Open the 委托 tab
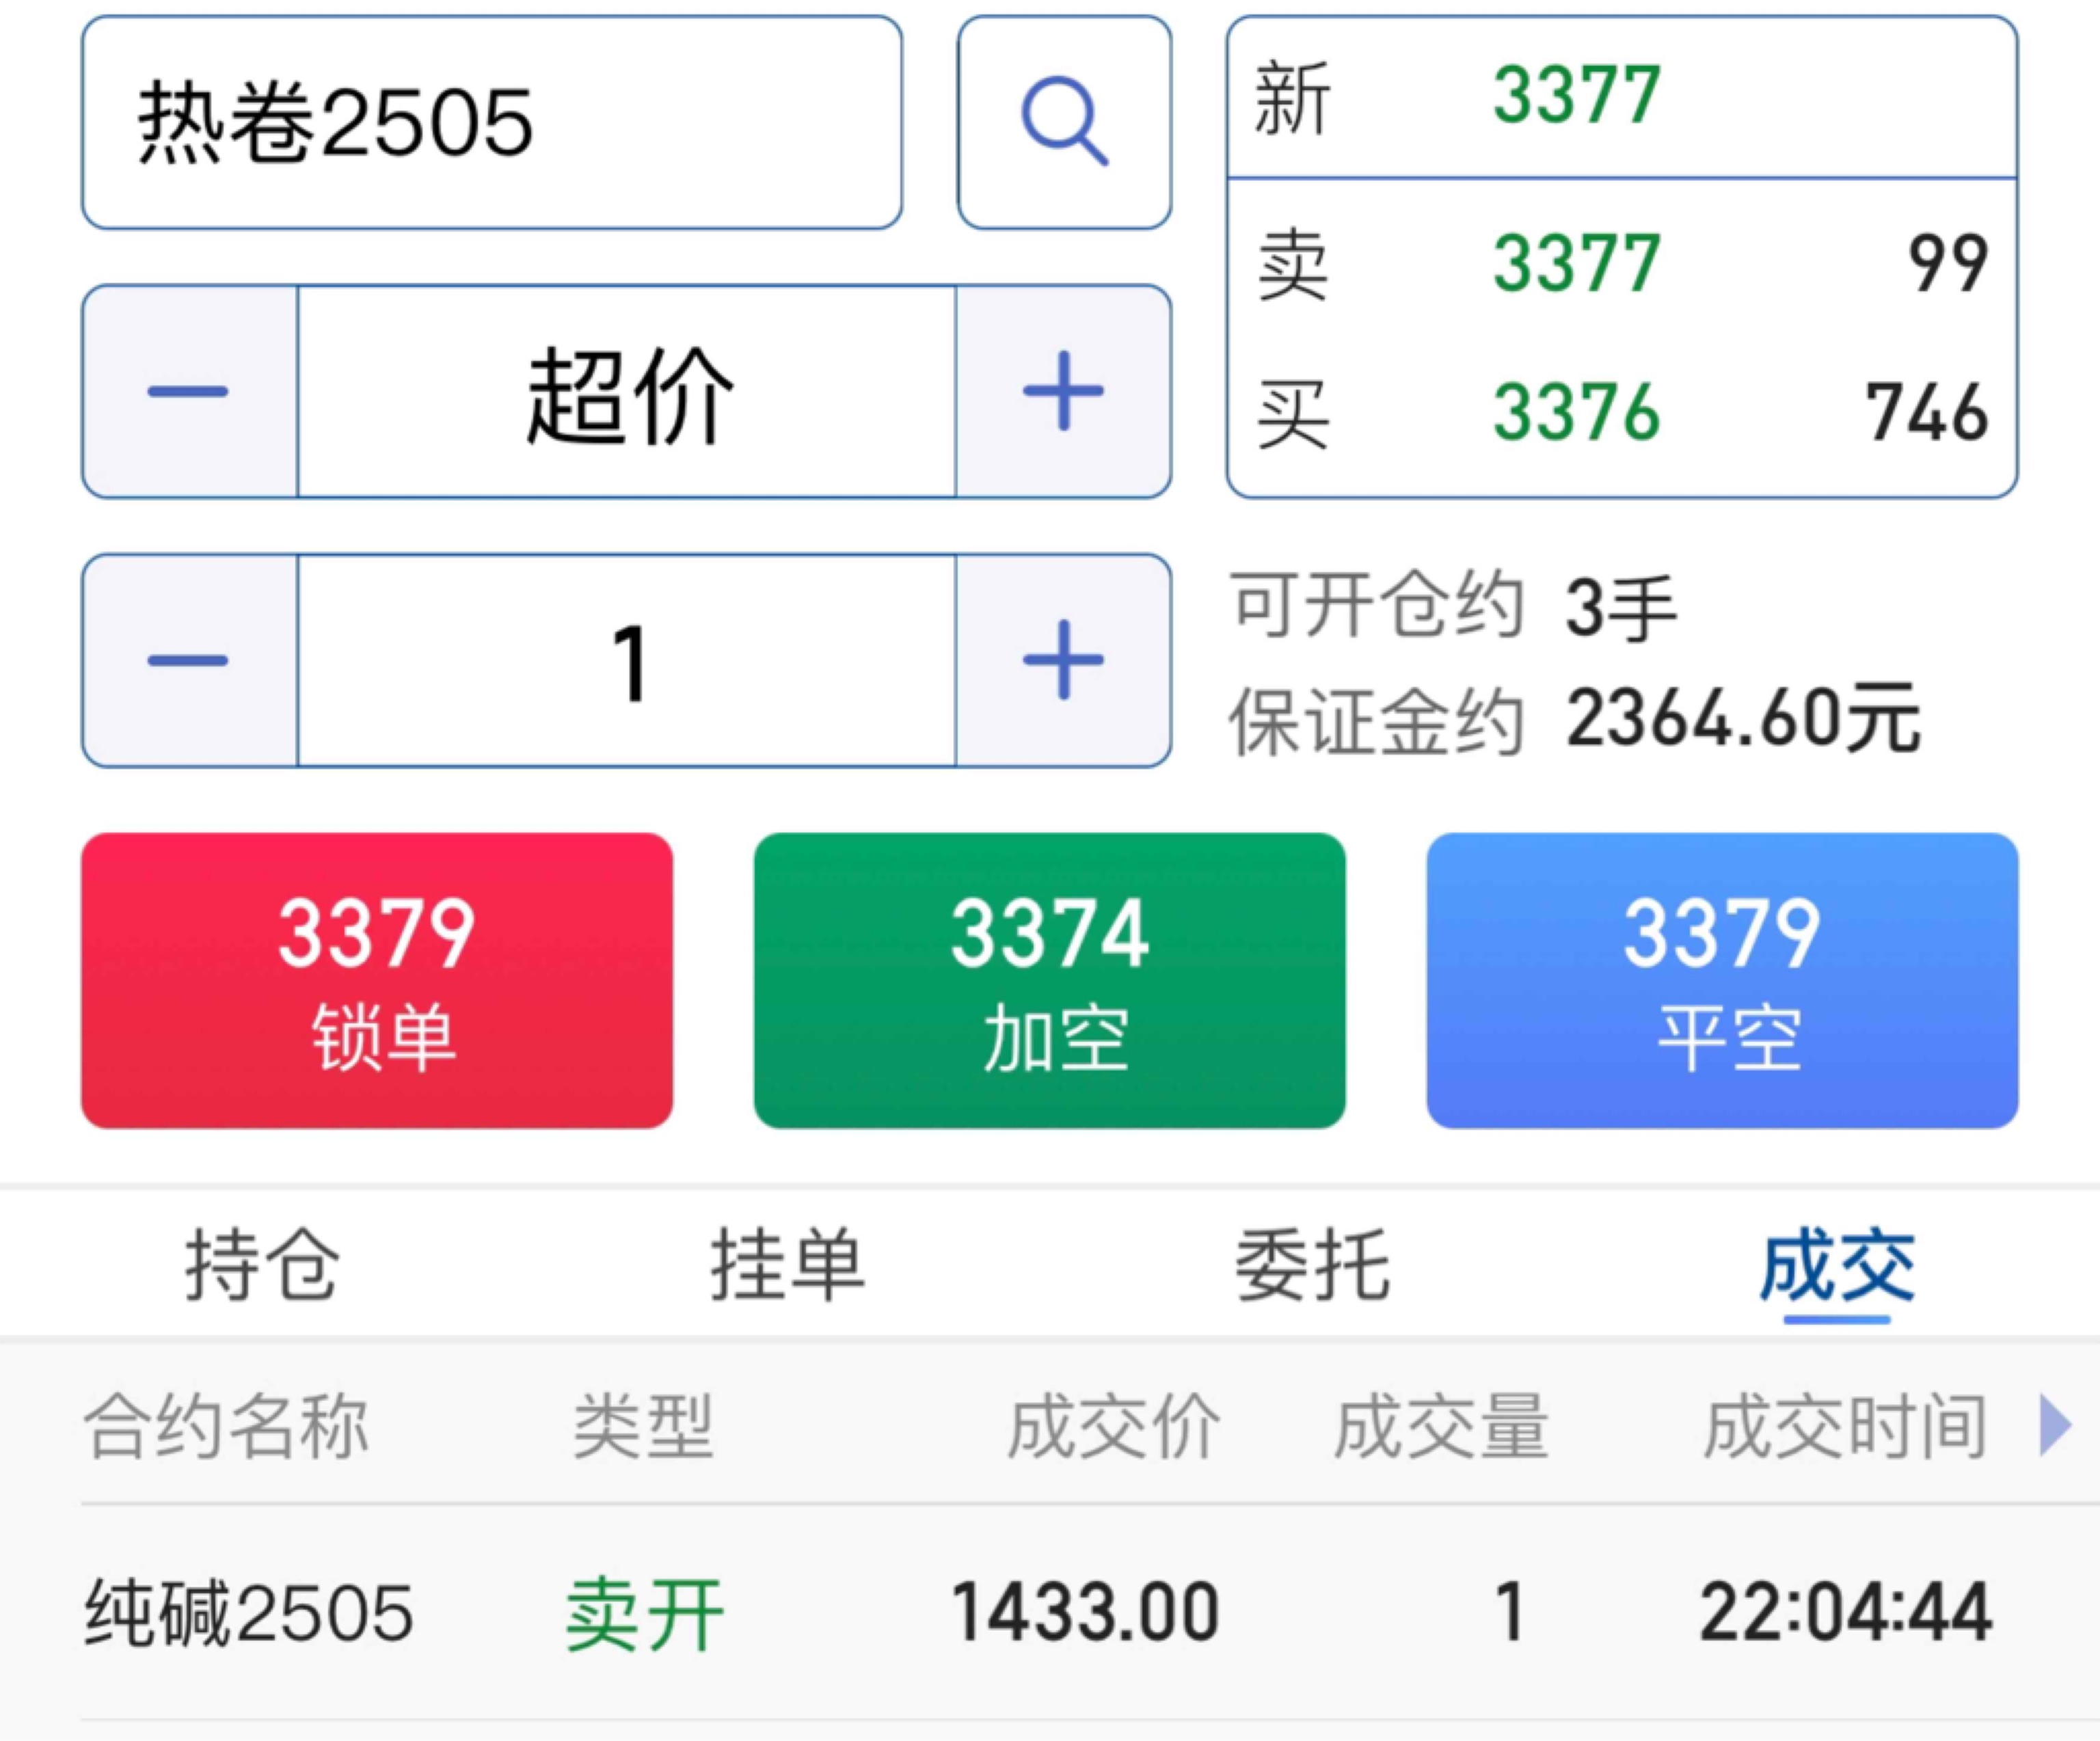The width and height of the screenshot is (2100, 1741). [1312, 1266]
